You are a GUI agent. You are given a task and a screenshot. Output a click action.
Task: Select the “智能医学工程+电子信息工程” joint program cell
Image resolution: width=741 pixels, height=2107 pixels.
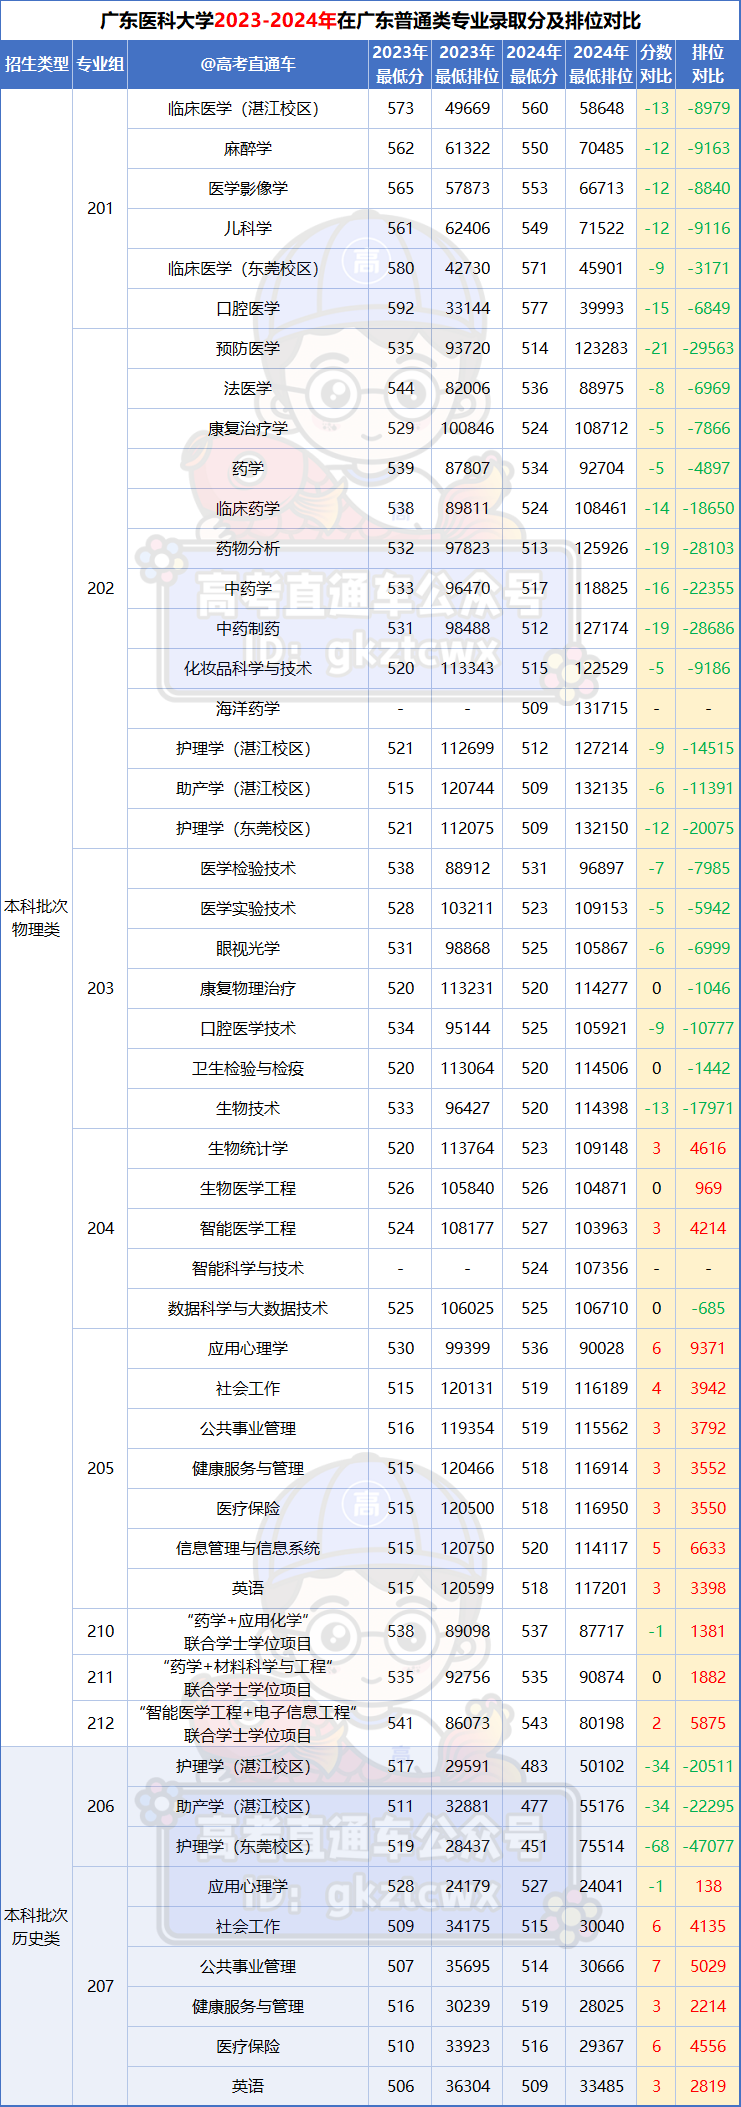click(248, 1724)
